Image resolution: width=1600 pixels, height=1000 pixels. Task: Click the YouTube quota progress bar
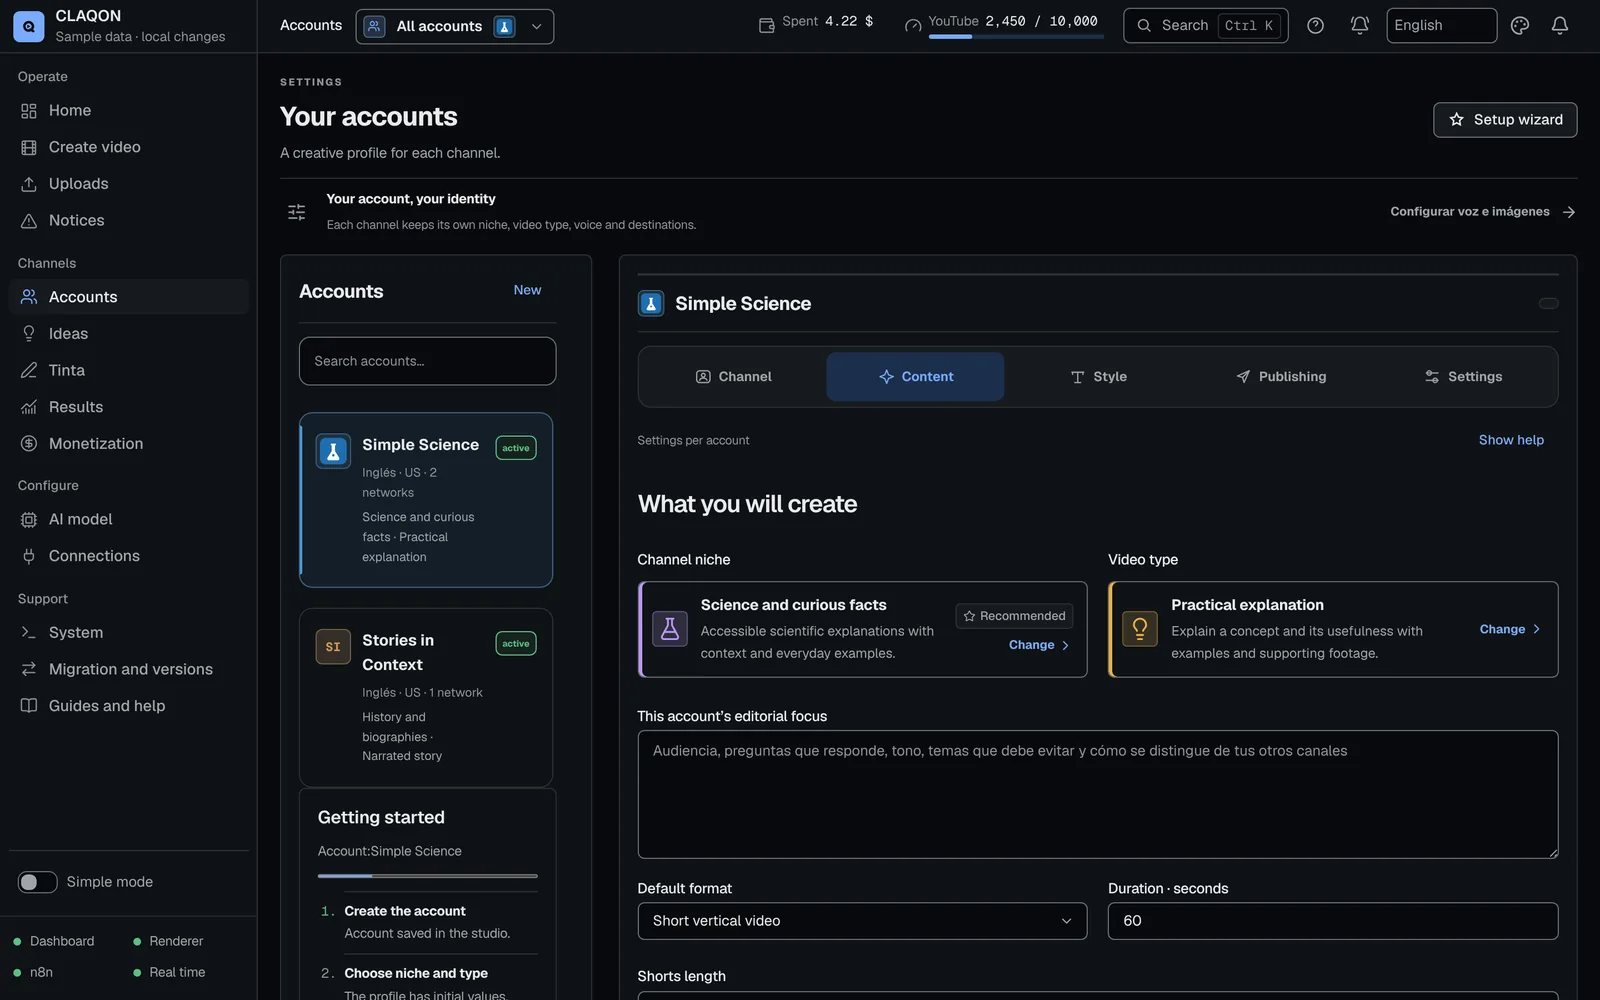point(1016,37)
